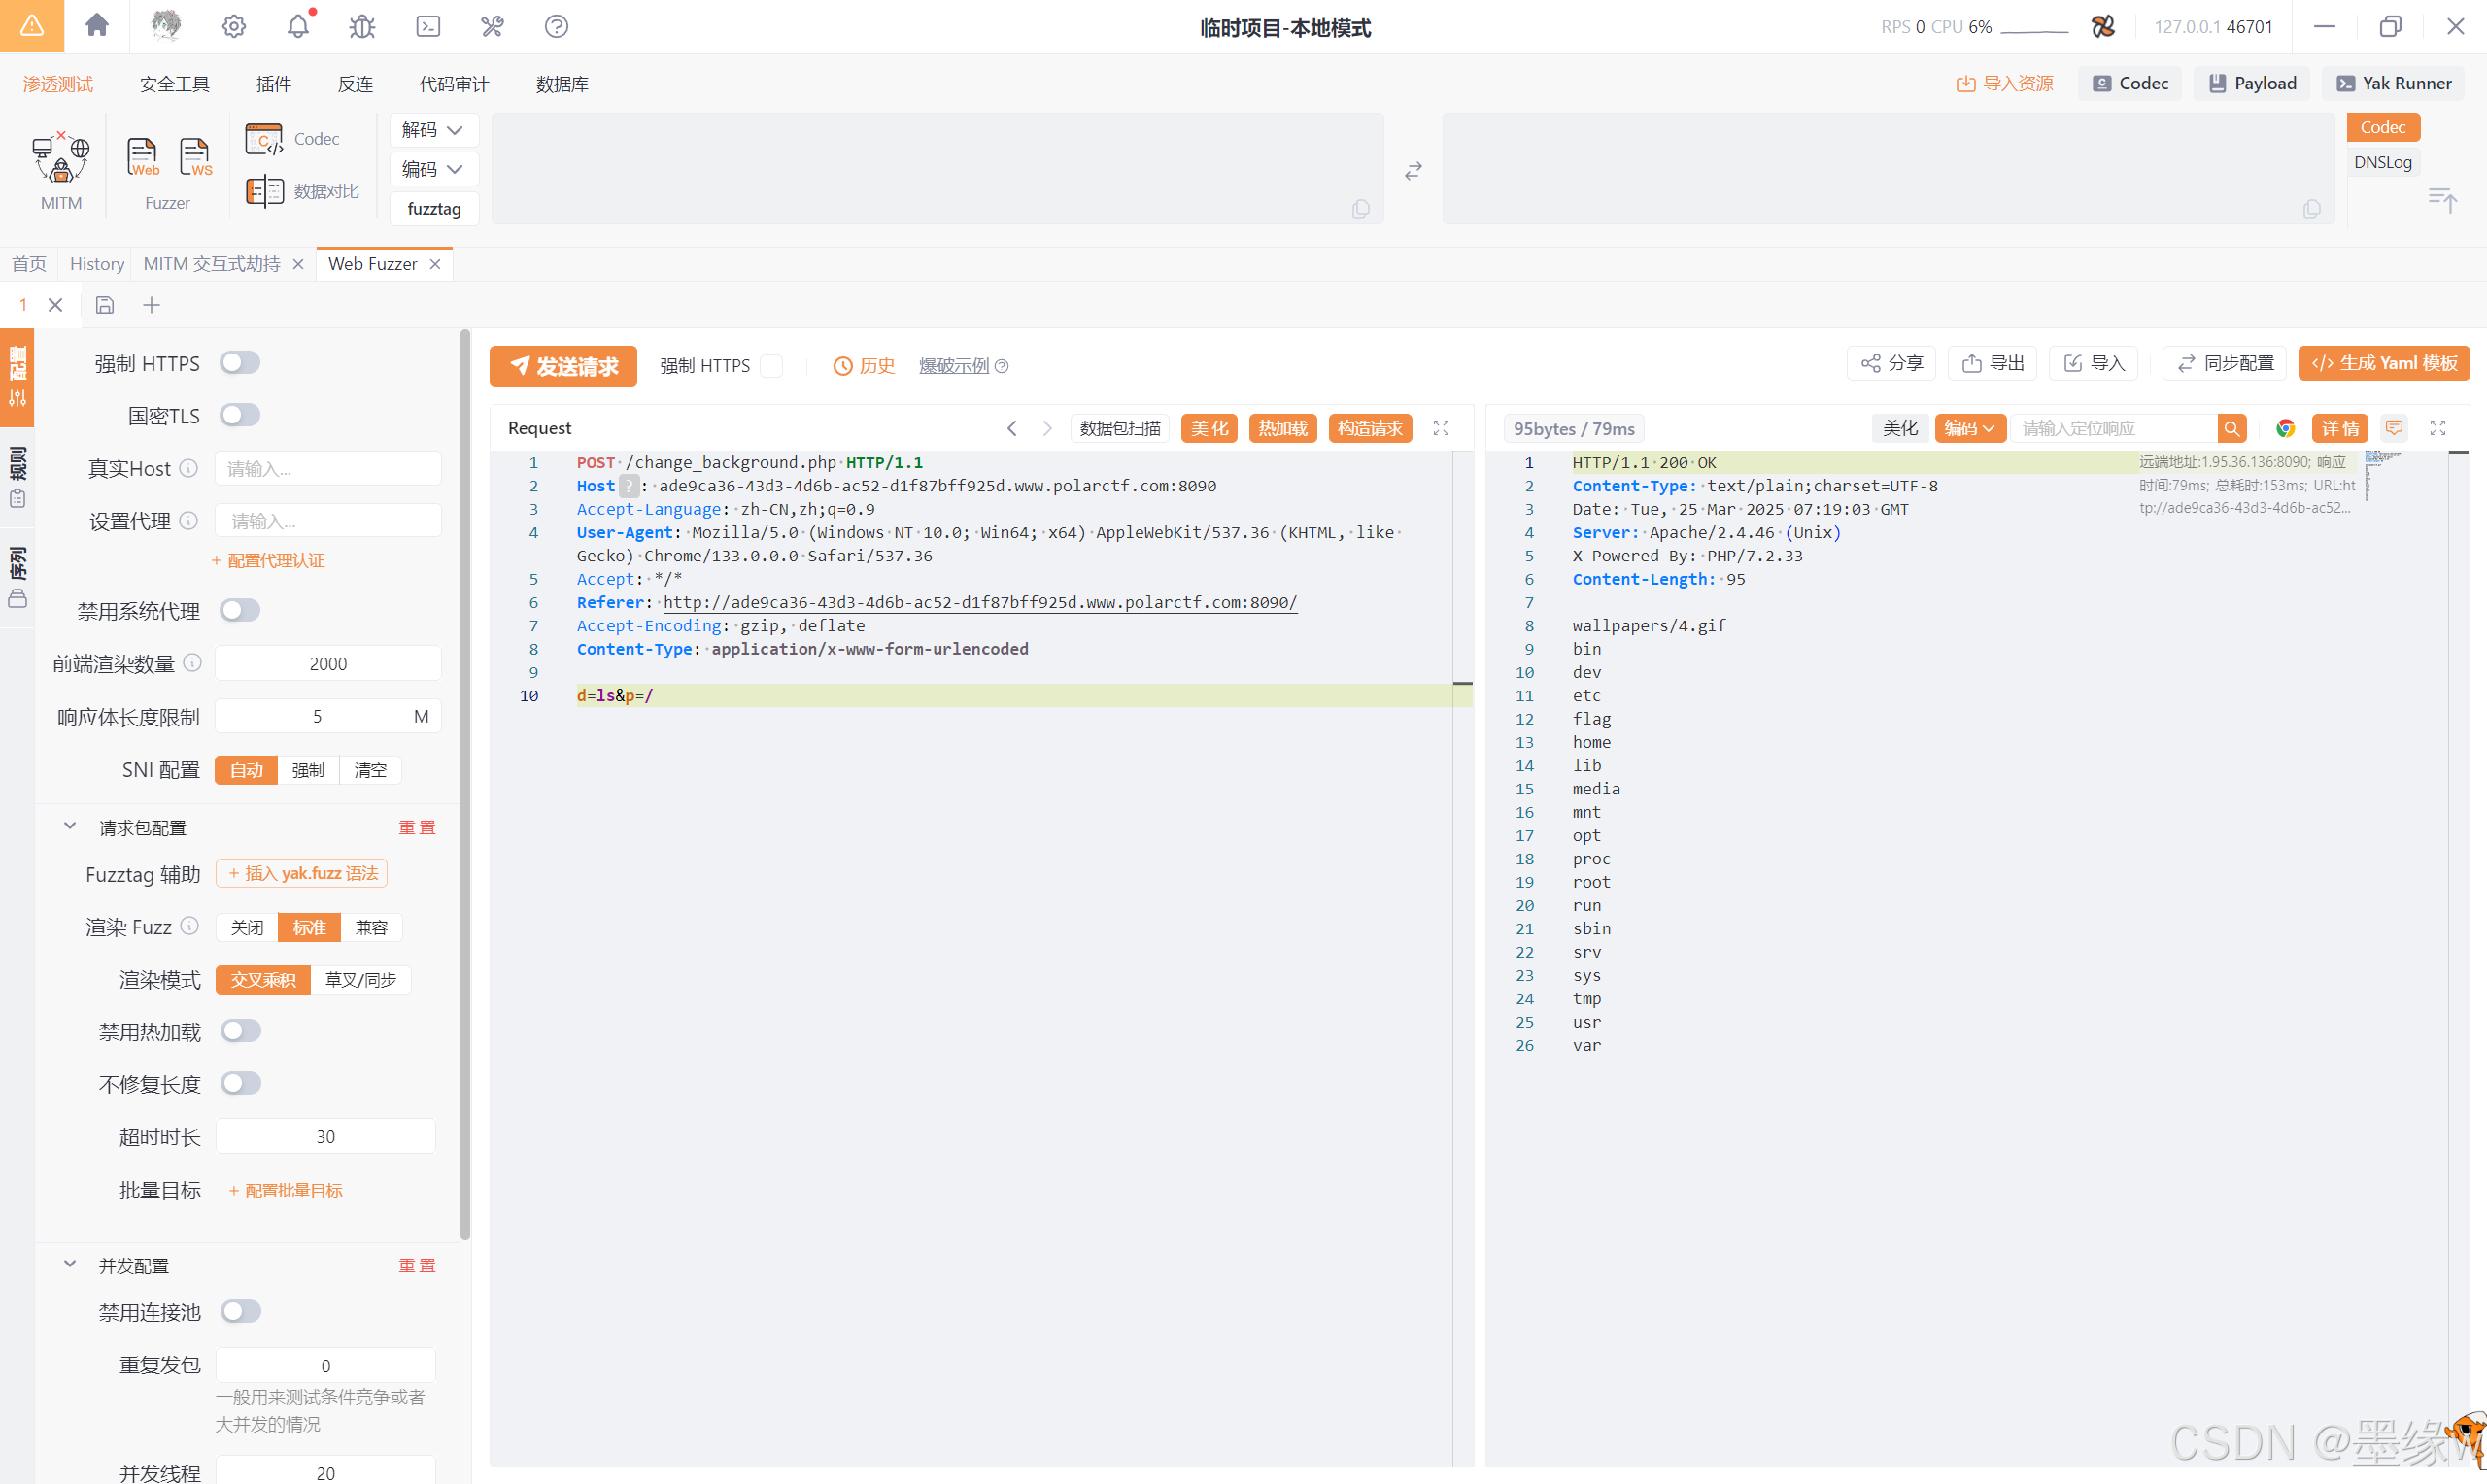The width and height of the screenshot is (2487, 1484).
Task: Click the swap arrows between codec boxes
Action: (x=1412, y=171)
